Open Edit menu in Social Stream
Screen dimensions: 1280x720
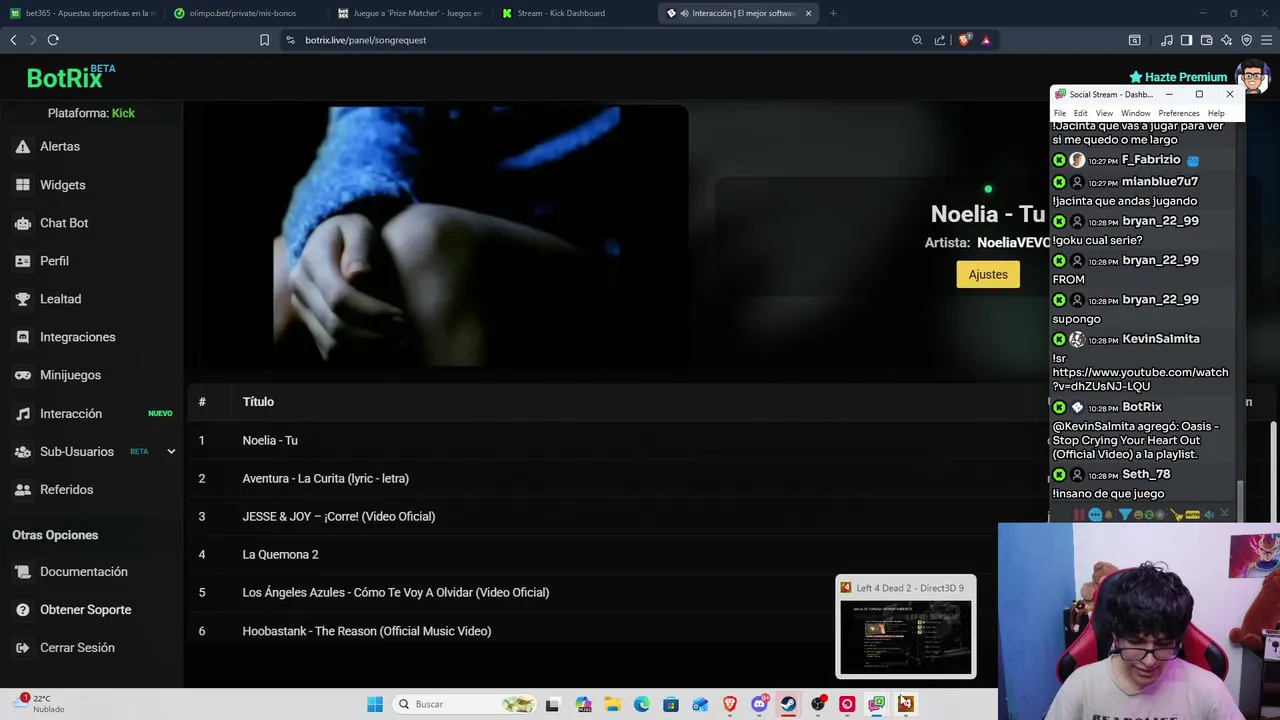tap(1081, 113)
